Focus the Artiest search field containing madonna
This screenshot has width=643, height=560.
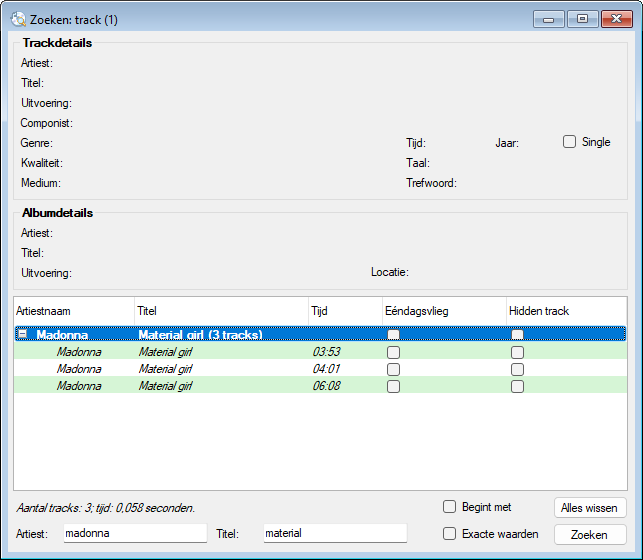(135, 533)
